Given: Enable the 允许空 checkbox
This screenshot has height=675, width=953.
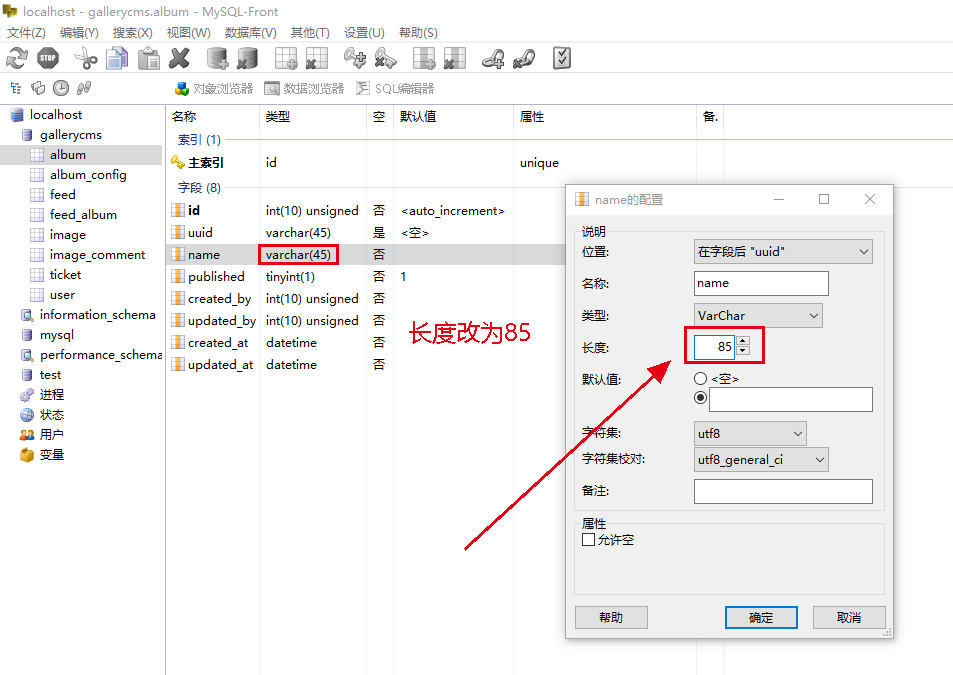Looking at the screenshot, I should pos(589,540).
